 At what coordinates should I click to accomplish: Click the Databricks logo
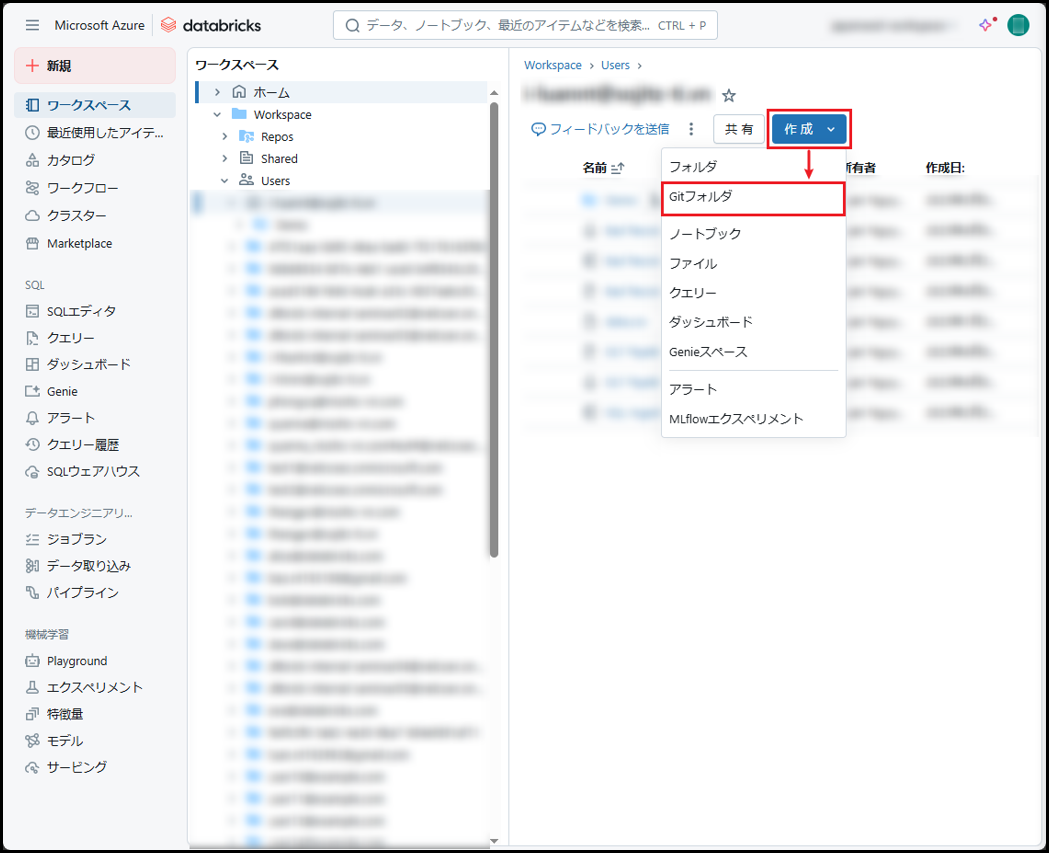coord(211,25)
